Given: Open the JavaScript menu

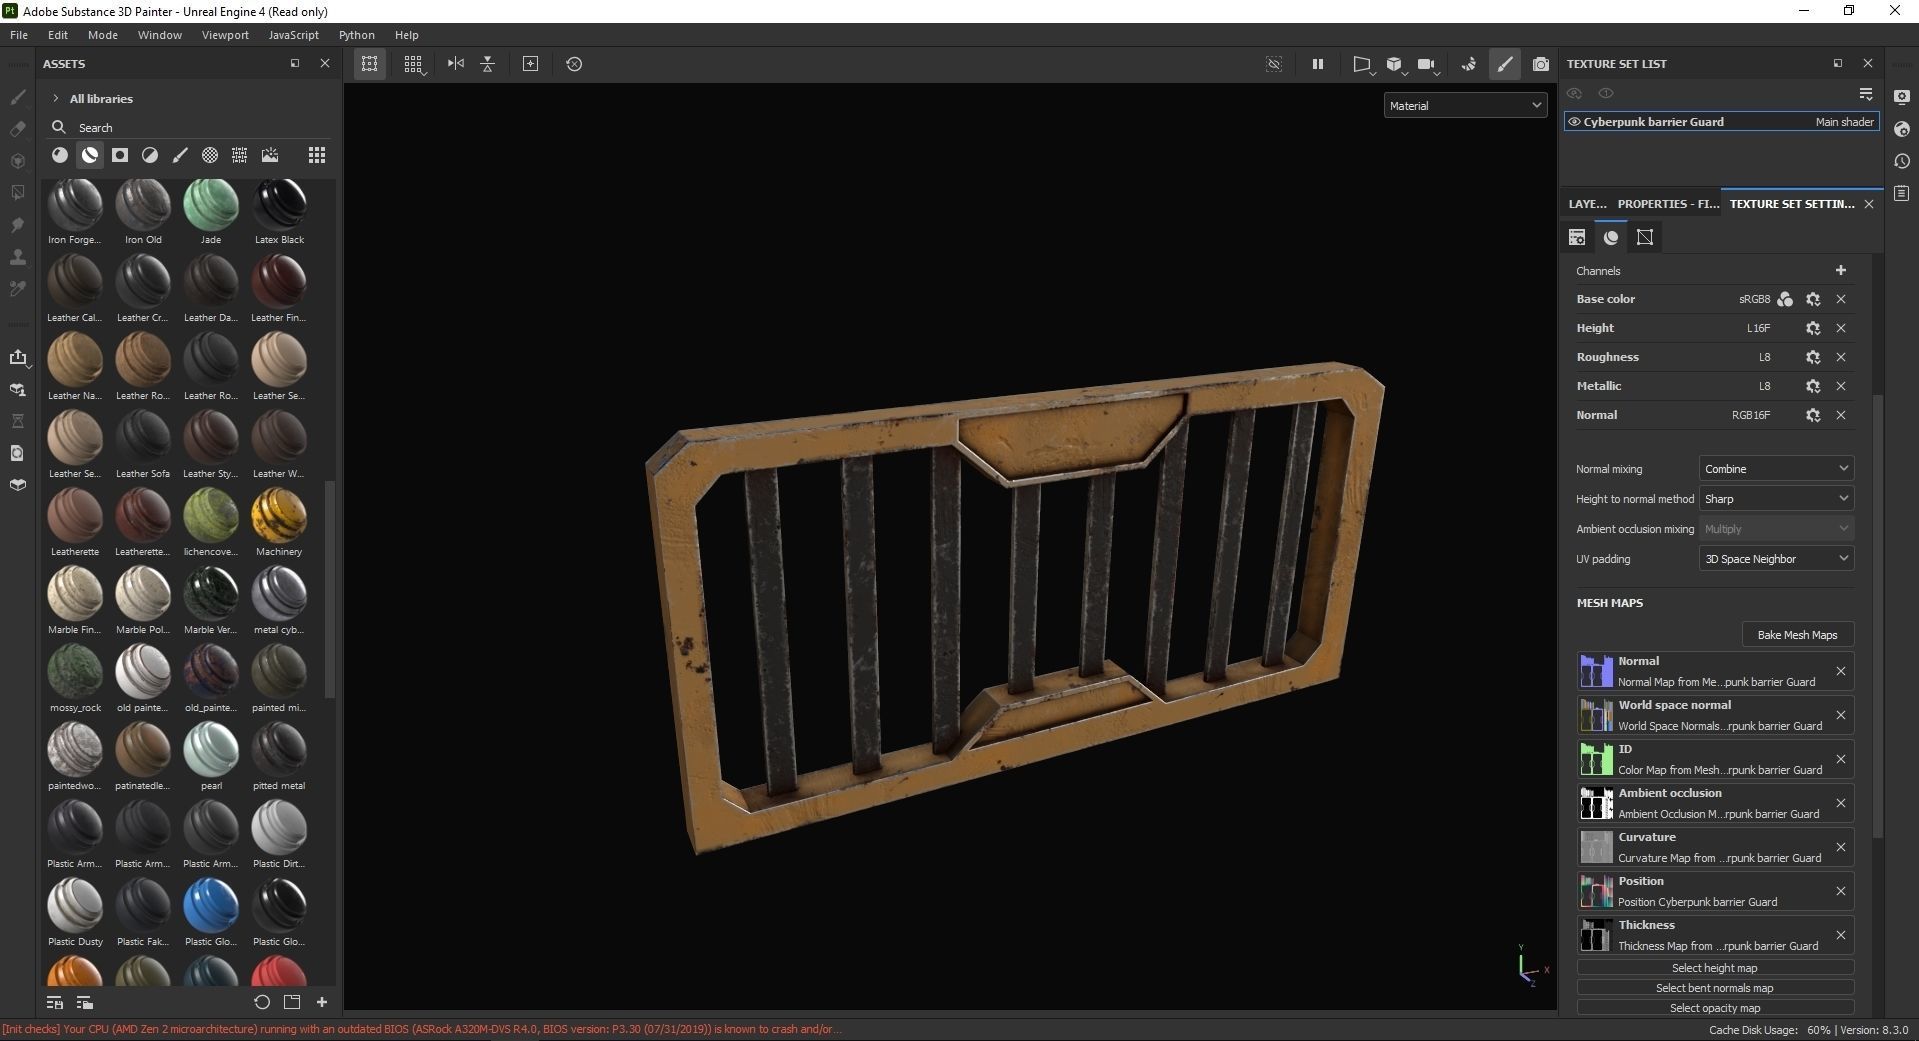Looking at the screenshot, I should [294, 35].
